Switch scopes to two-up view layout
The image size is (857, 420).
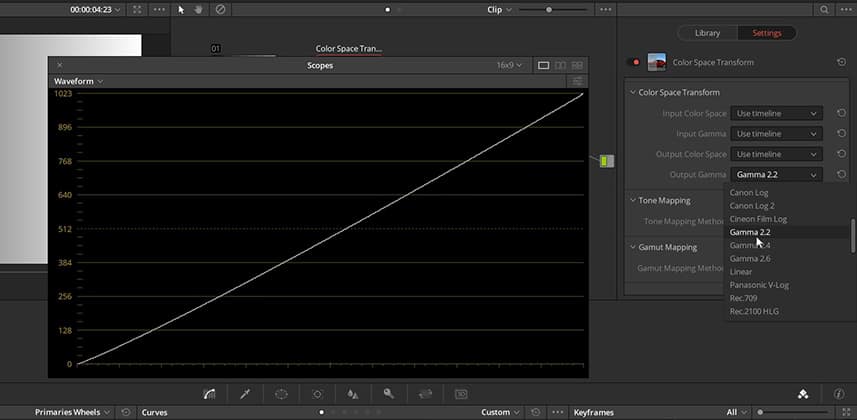click(560, 66)
